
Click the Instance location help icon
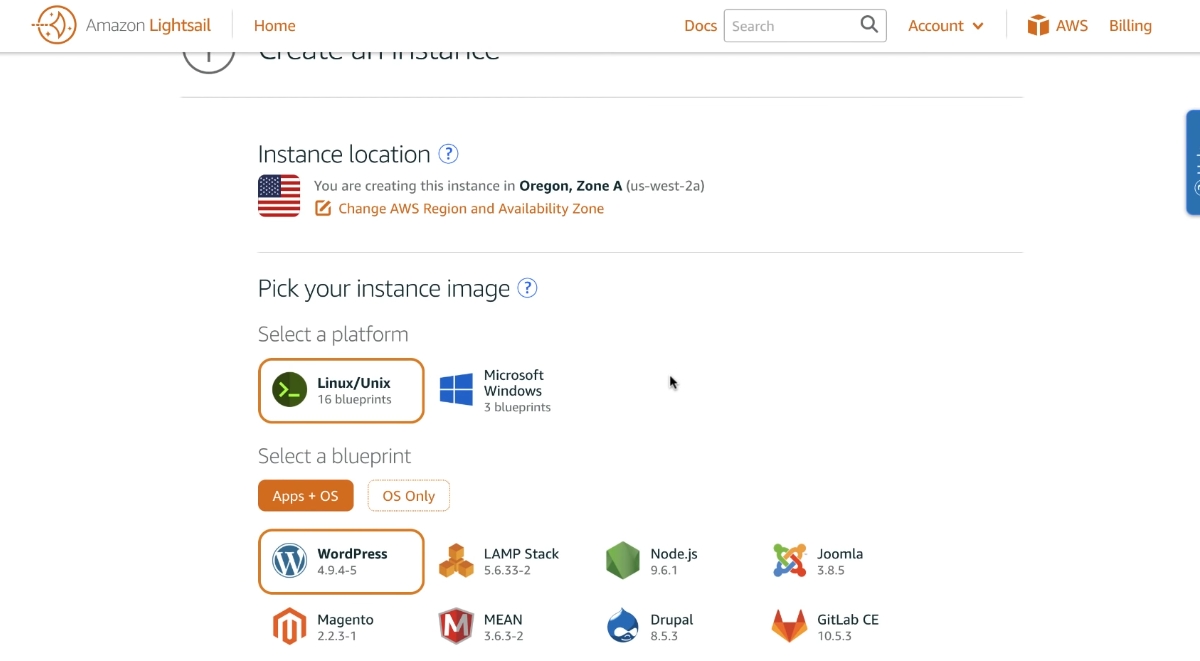449,154
